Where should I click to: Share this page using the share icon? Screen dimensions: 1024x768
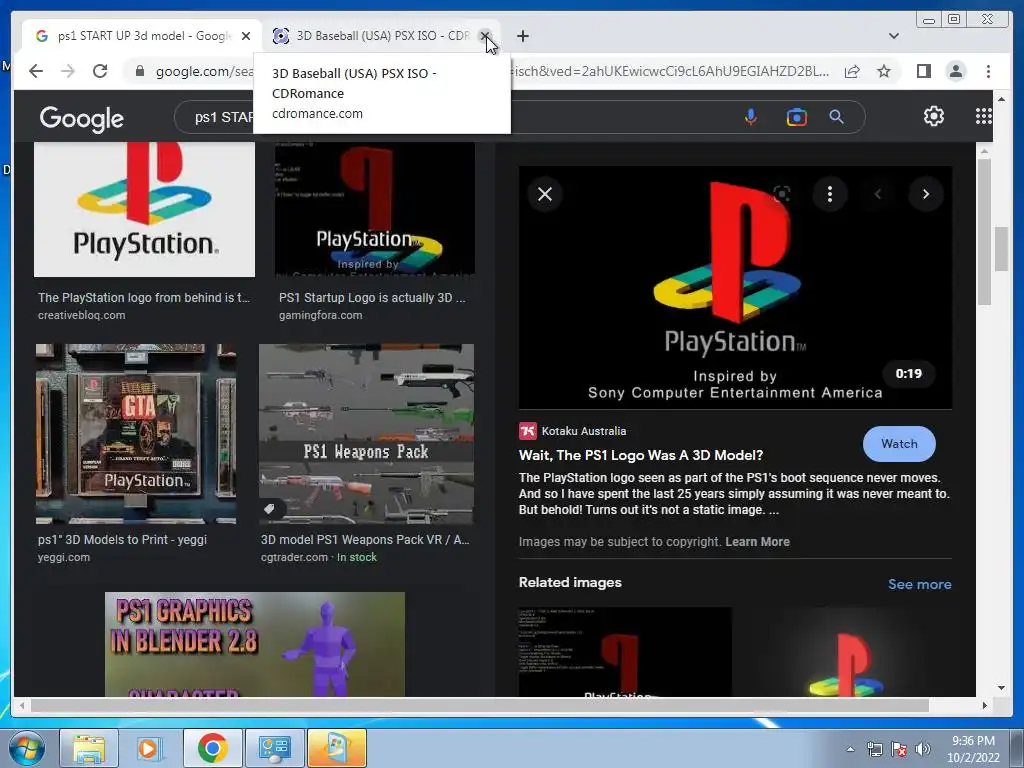[x=852, y=71]
